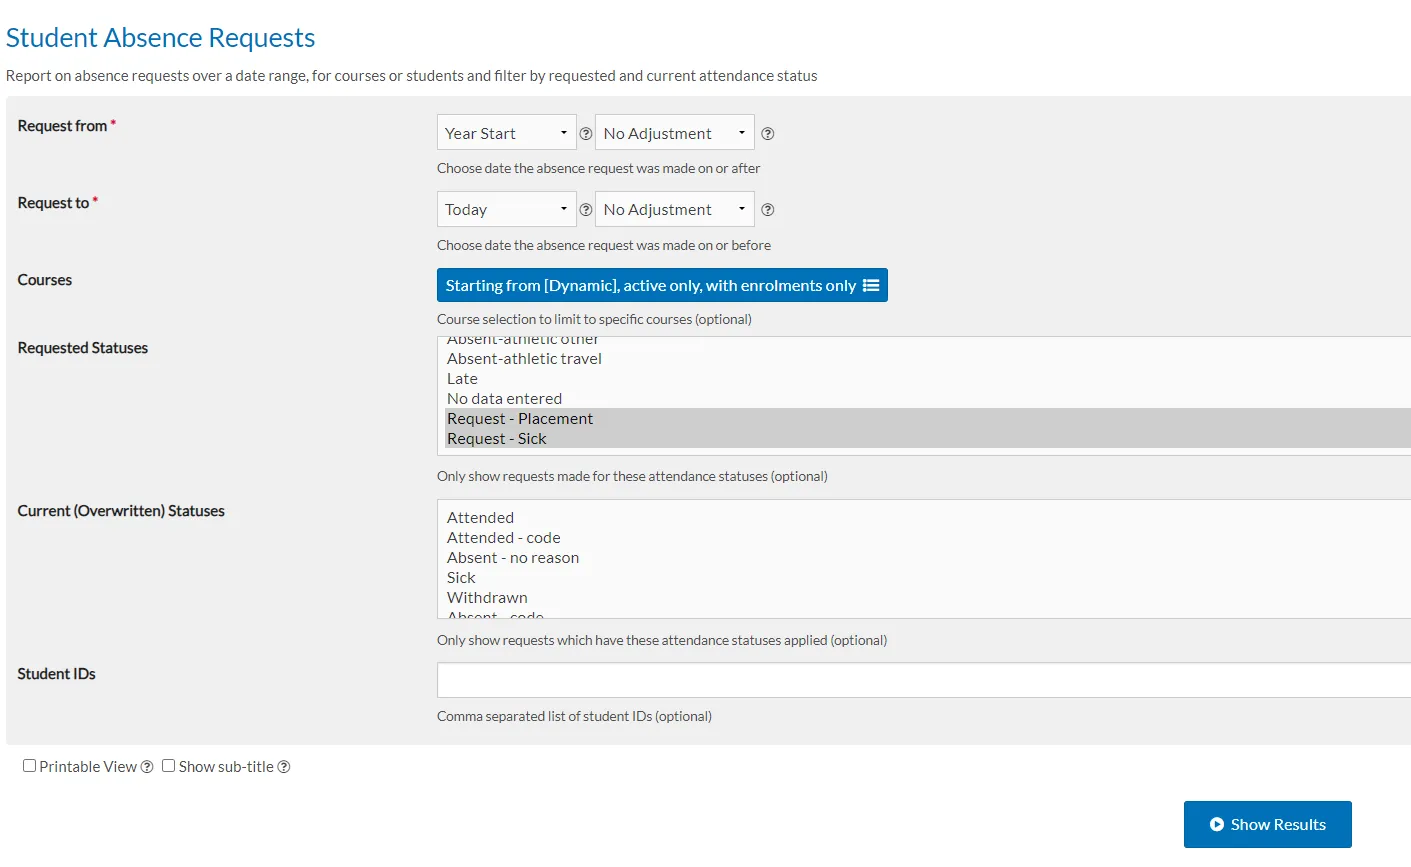Enable the Printable View checkbox

[30, 766]
